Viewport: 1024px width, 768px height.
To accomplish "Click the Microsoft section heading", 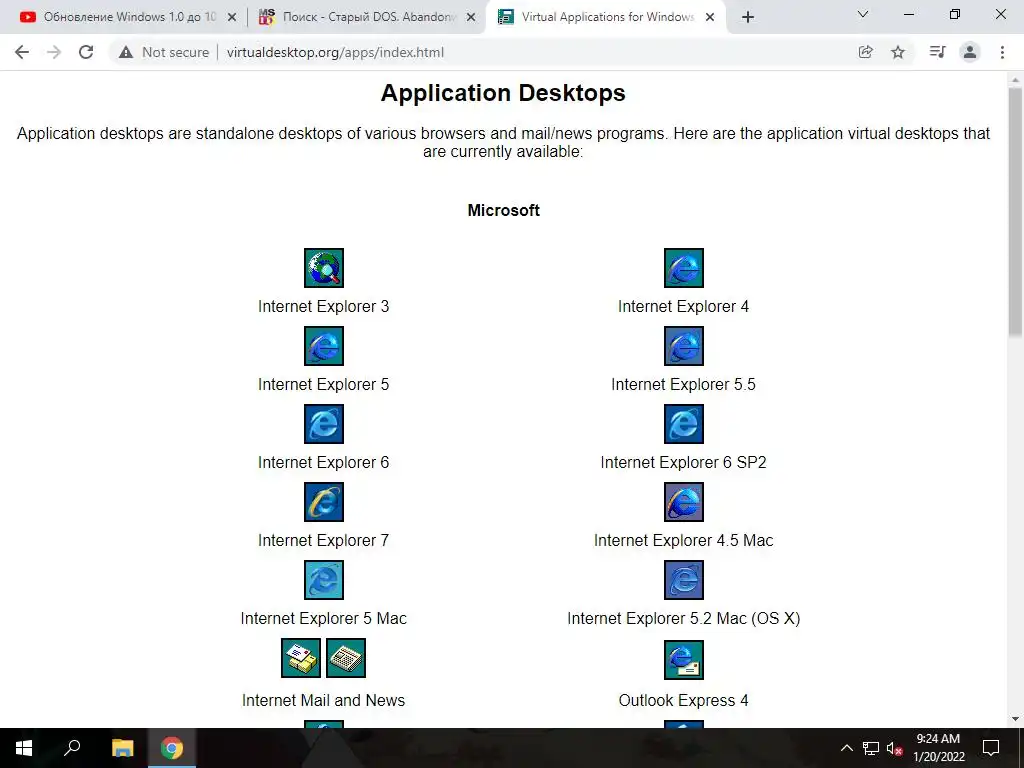I will click(504, 210).
